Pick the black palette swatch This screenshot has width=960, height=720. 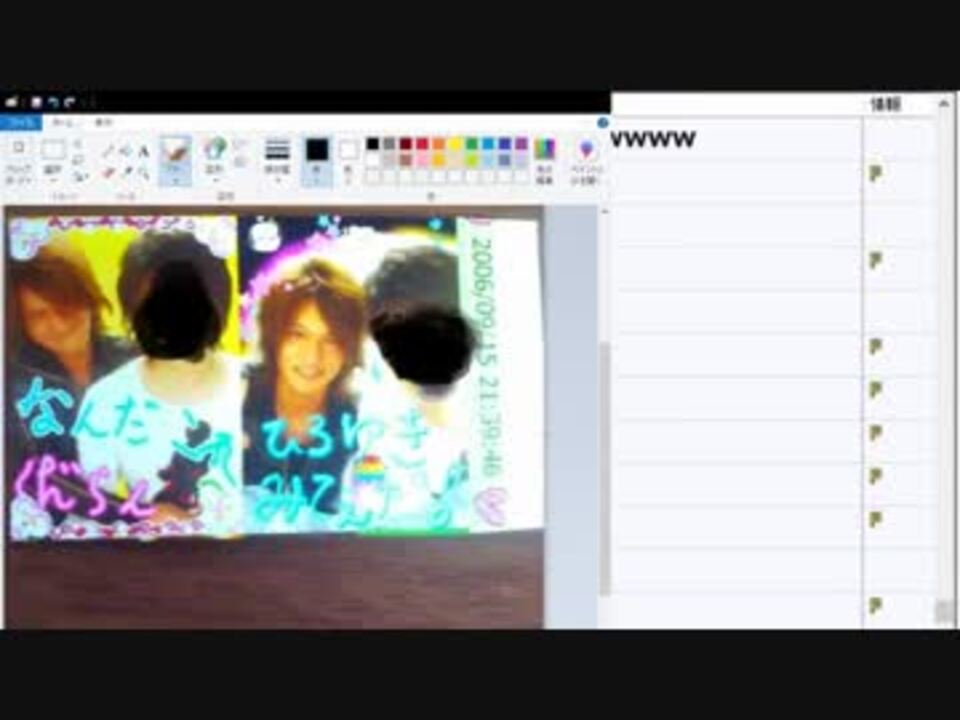point(372,144)
